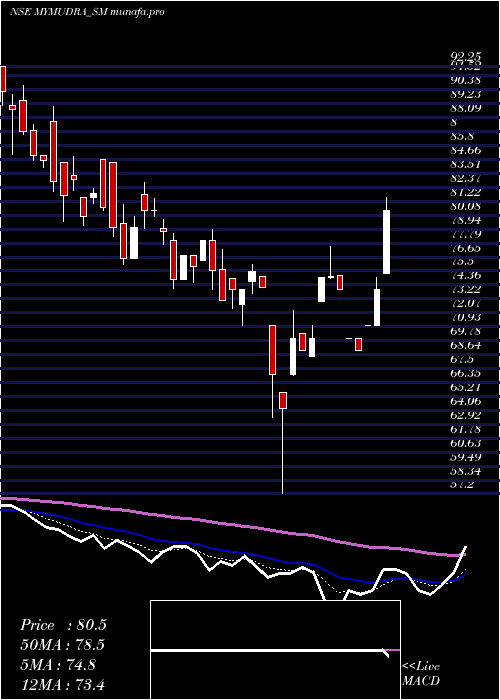Click the 80.08 price axis label

coord(465,206)
